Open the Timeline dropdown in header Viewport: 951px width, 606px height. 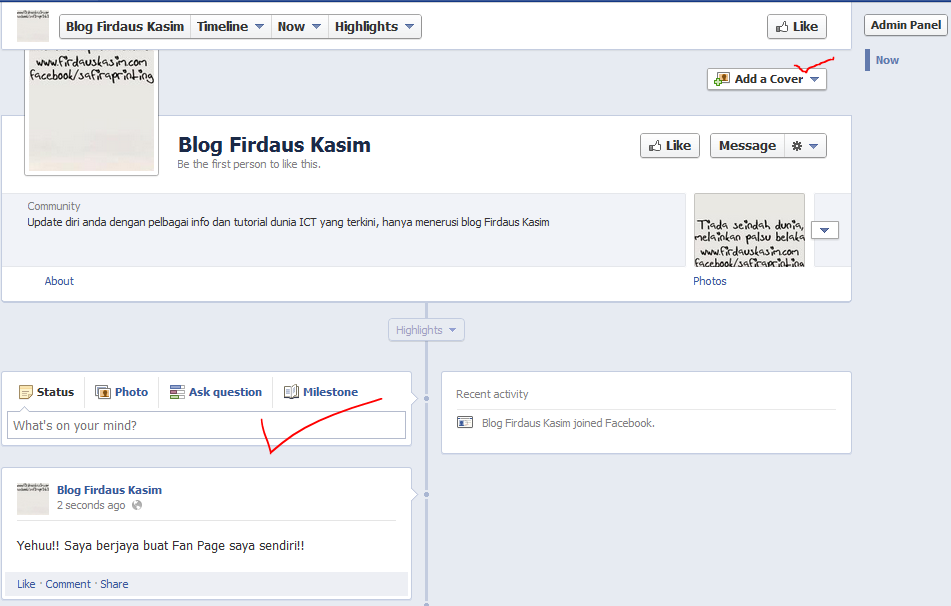coord(230,27)
